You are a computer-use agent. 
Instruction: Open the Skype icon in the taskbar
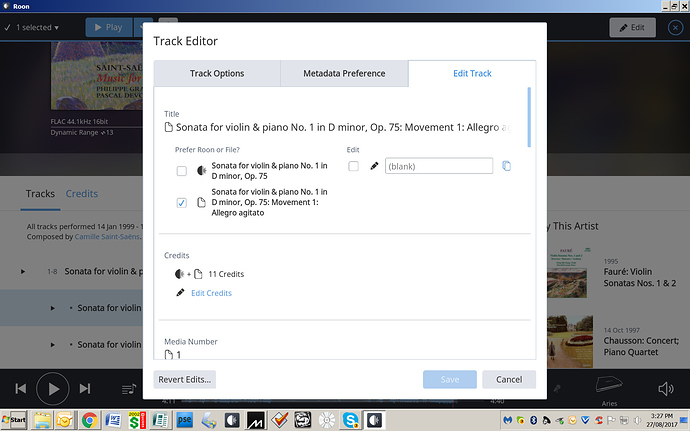(x=351, y=420)
